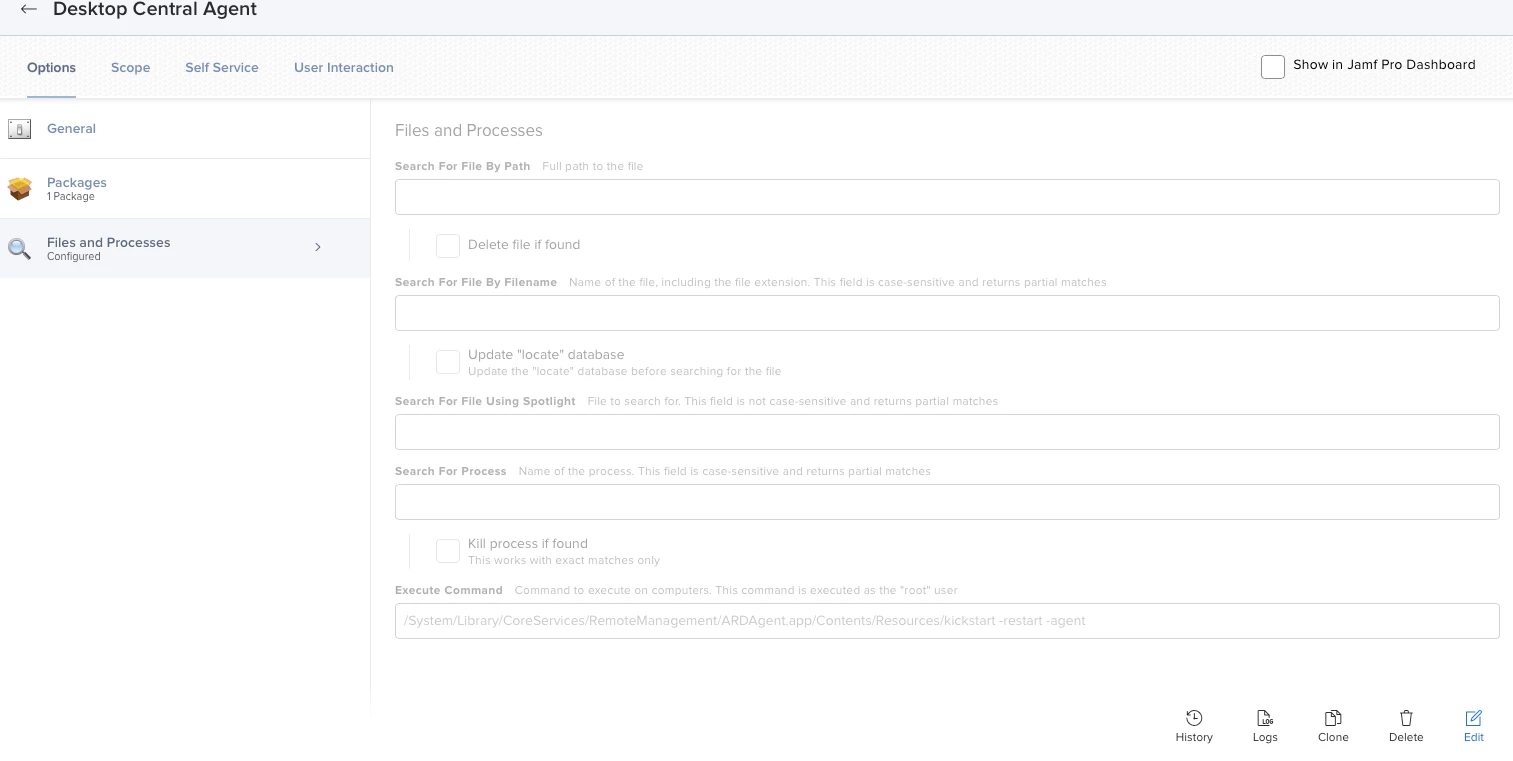Click the General payload icon
Screen dimensions: 1513x761
(19, 128)
